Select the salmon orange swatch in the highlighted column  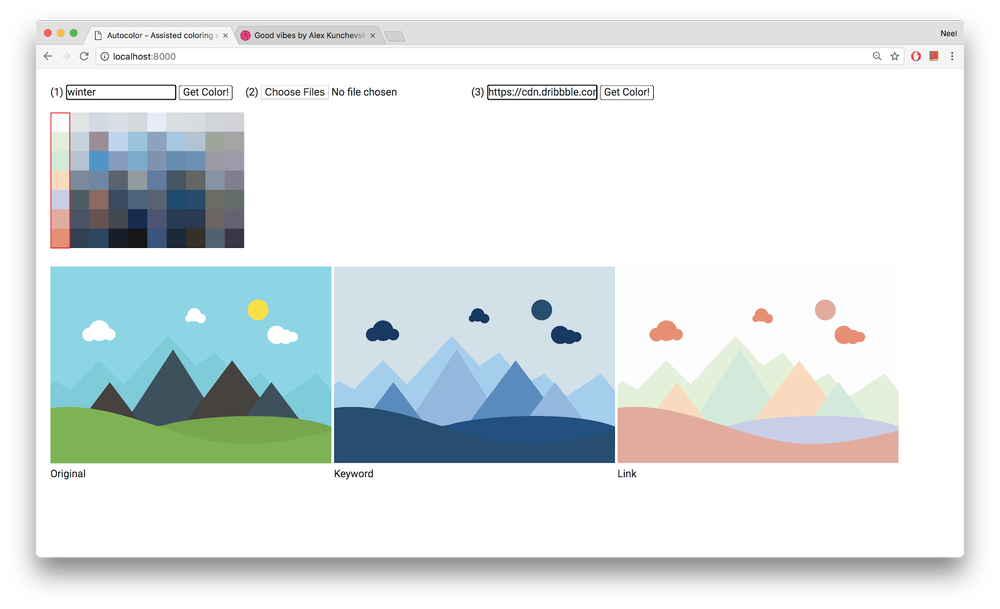[x=60, y=238]
